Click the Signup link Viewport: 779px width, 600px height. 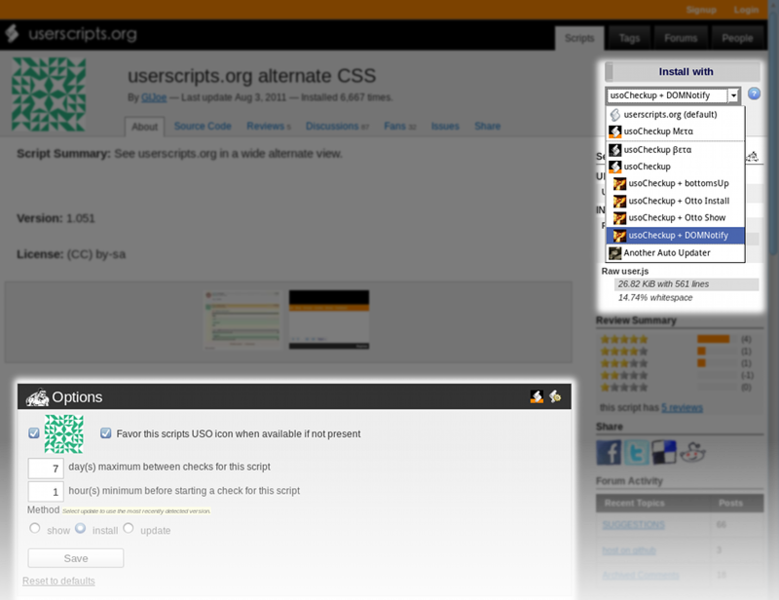[x=701, y=10]
